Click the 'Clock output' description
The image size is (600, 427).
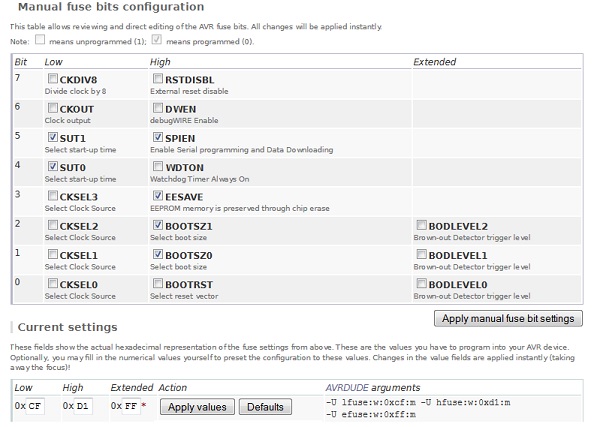[68, 121]
